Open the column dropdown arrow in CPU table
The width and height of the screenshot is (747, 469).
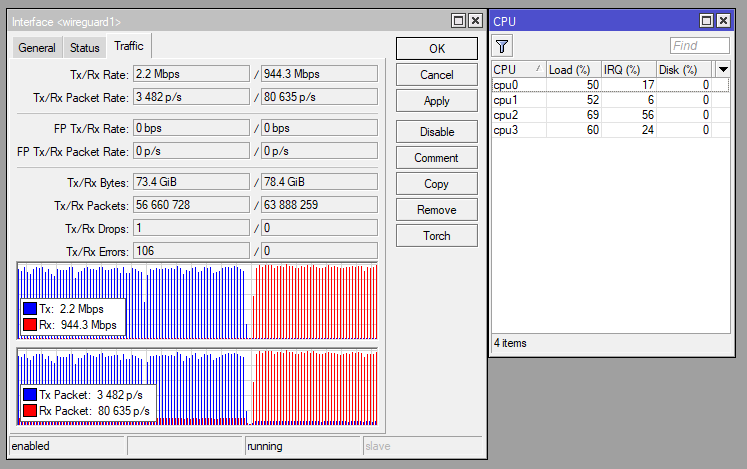723,70
